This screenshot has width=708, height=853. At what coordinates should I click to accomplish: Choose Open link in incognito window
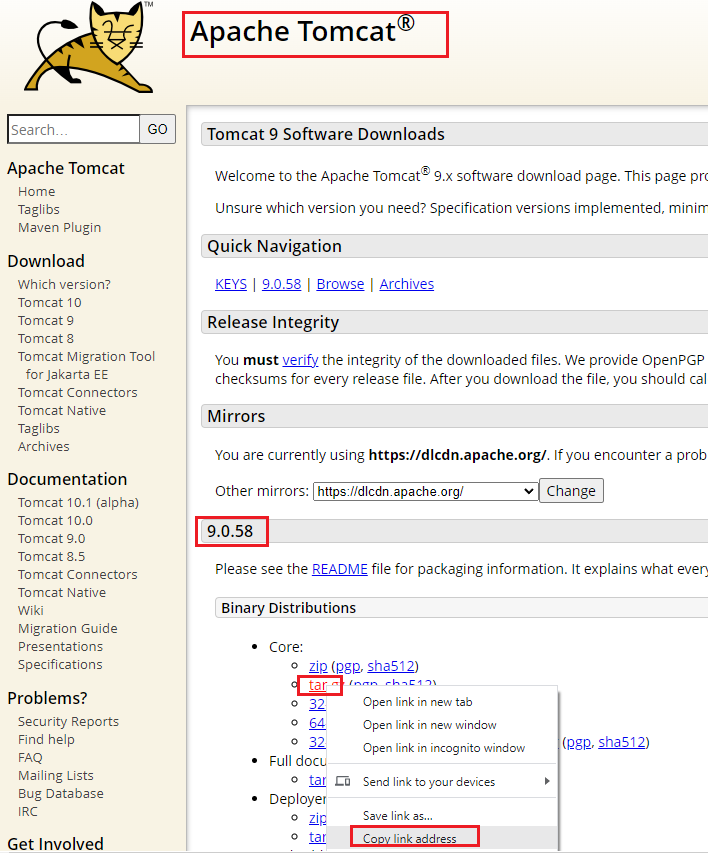click(x=444, y=747)
